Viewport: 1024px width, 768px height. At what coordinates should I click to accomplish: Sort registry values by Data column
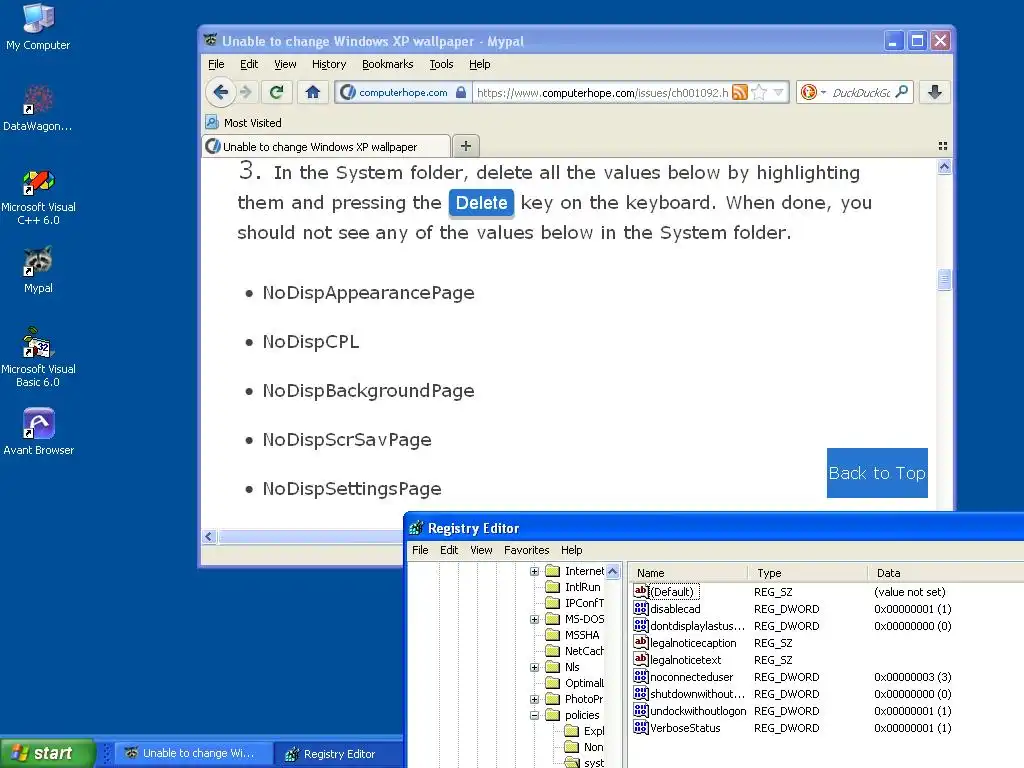(946, 573)
